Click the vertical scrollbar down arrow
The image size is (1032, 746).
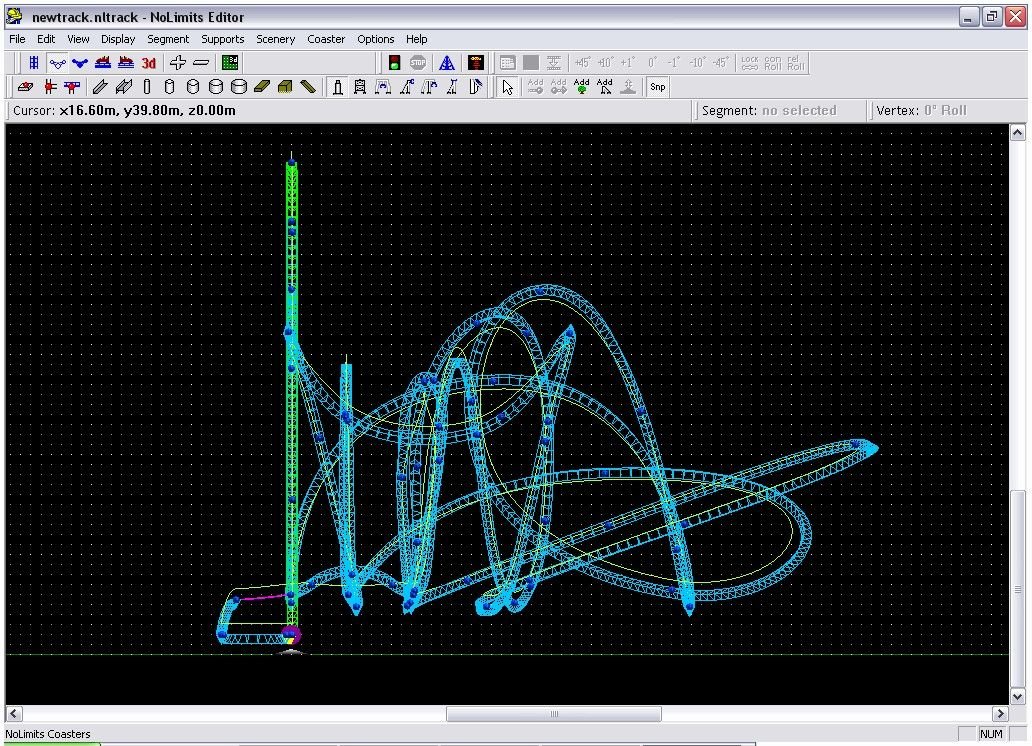[x=1018, y=696]
